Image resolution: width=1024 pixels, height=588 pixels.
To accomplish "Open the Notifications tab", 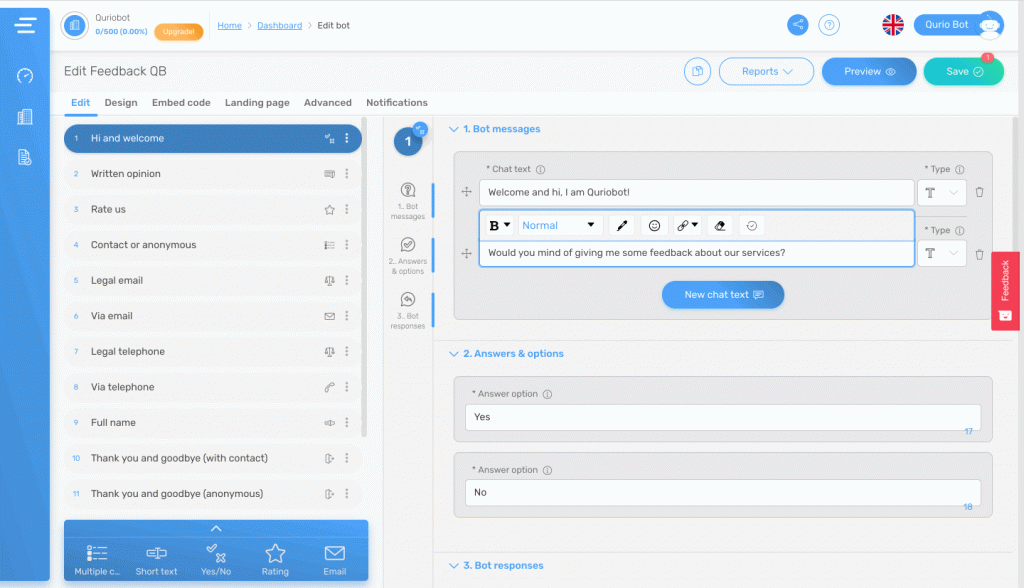I will click(x=396, y=103).
